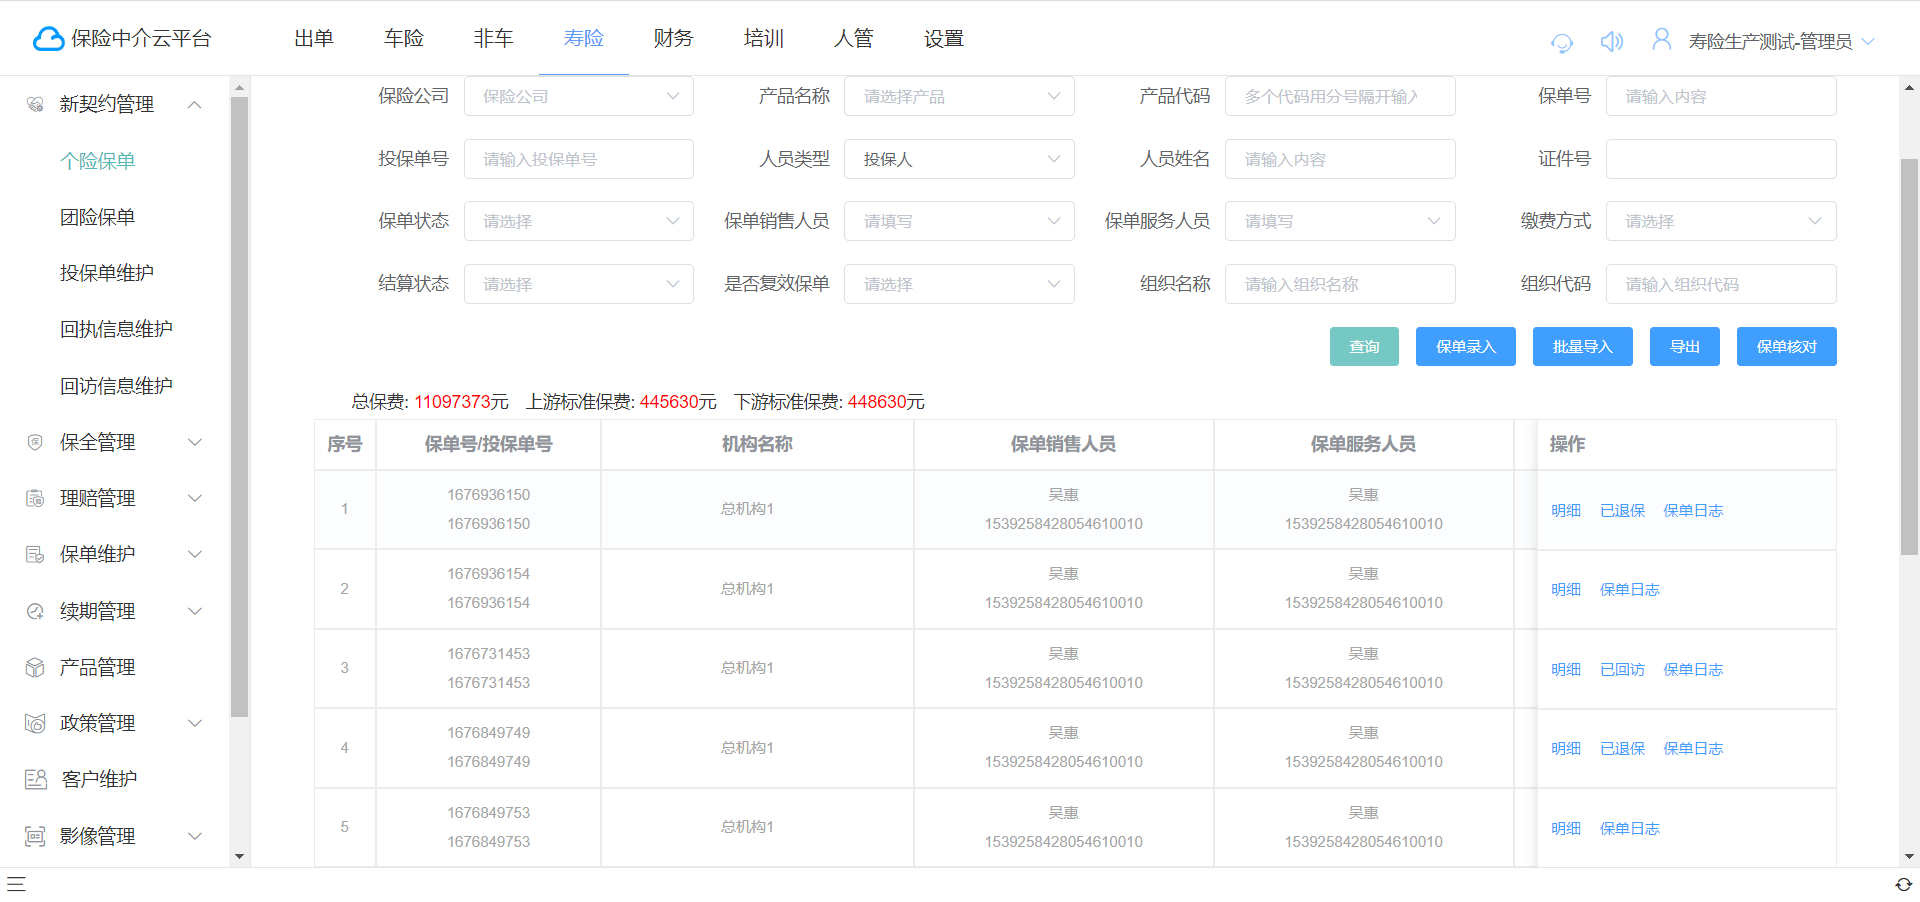Switch to the 财务 top tab
The width and height of the screenshot is (1920, 902).
tap(674, 38)
